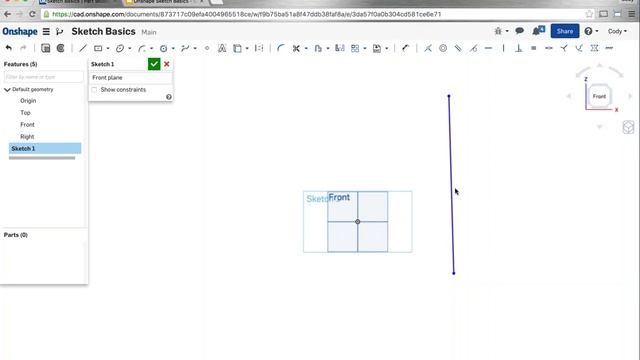The image size is (640, 360).
Task: Reload the page in browser
Action: (x=32, y=14)
